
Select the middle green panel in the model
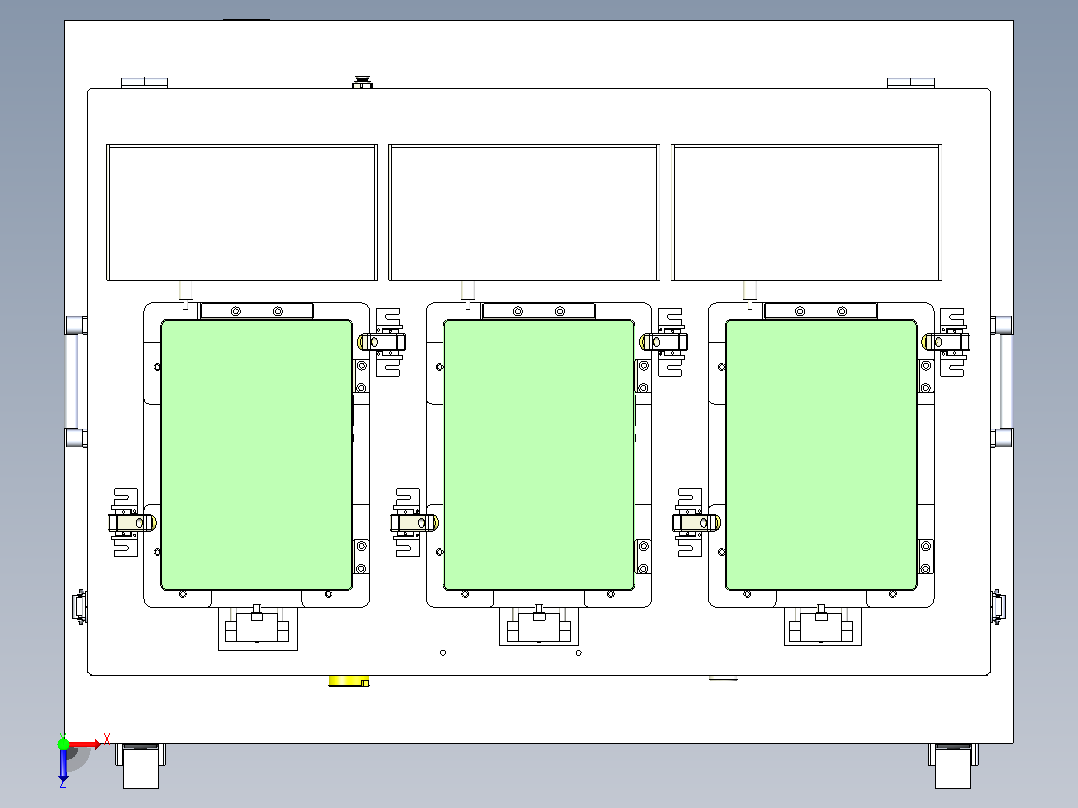[x=539, y=455]
